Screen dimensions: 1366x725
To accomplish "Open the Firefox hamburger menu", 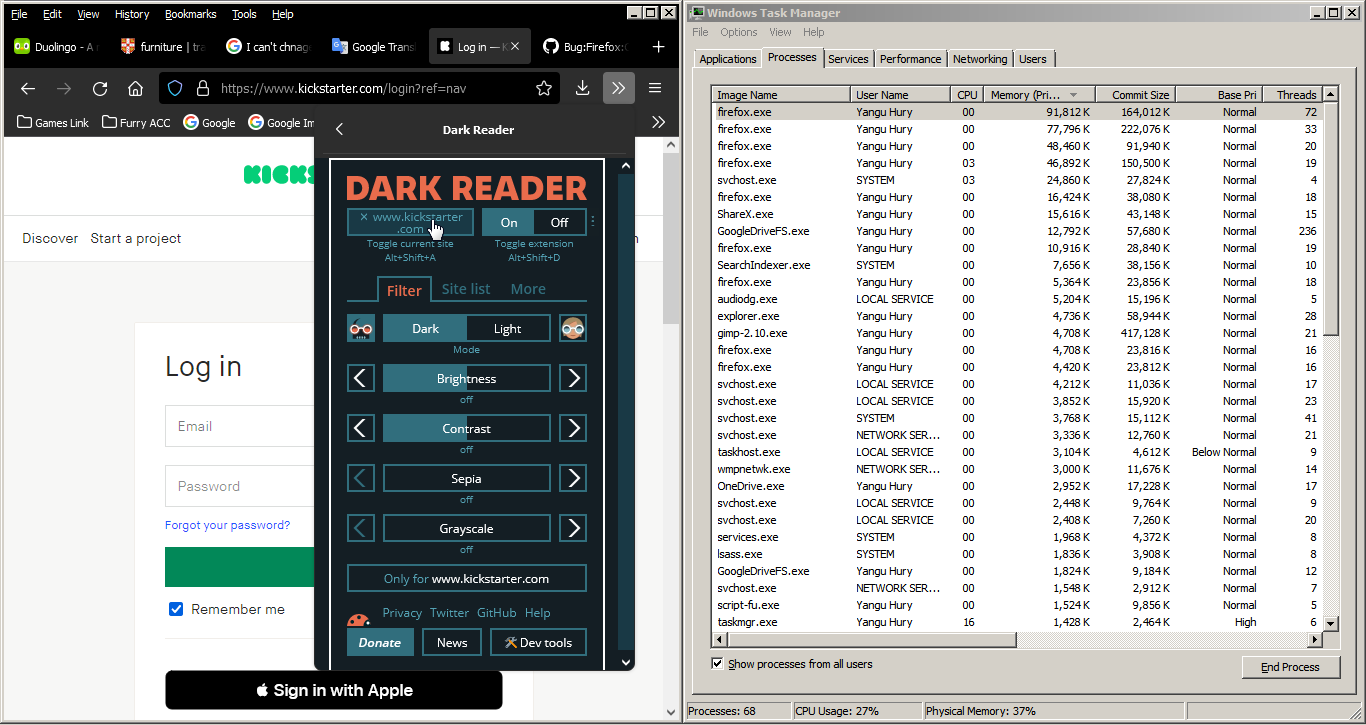I will [655, 88].
